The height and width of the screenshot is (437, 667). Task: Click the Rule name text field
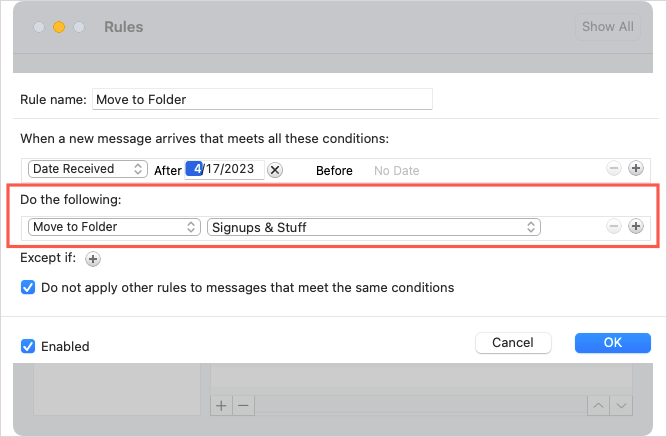(262, 99)
